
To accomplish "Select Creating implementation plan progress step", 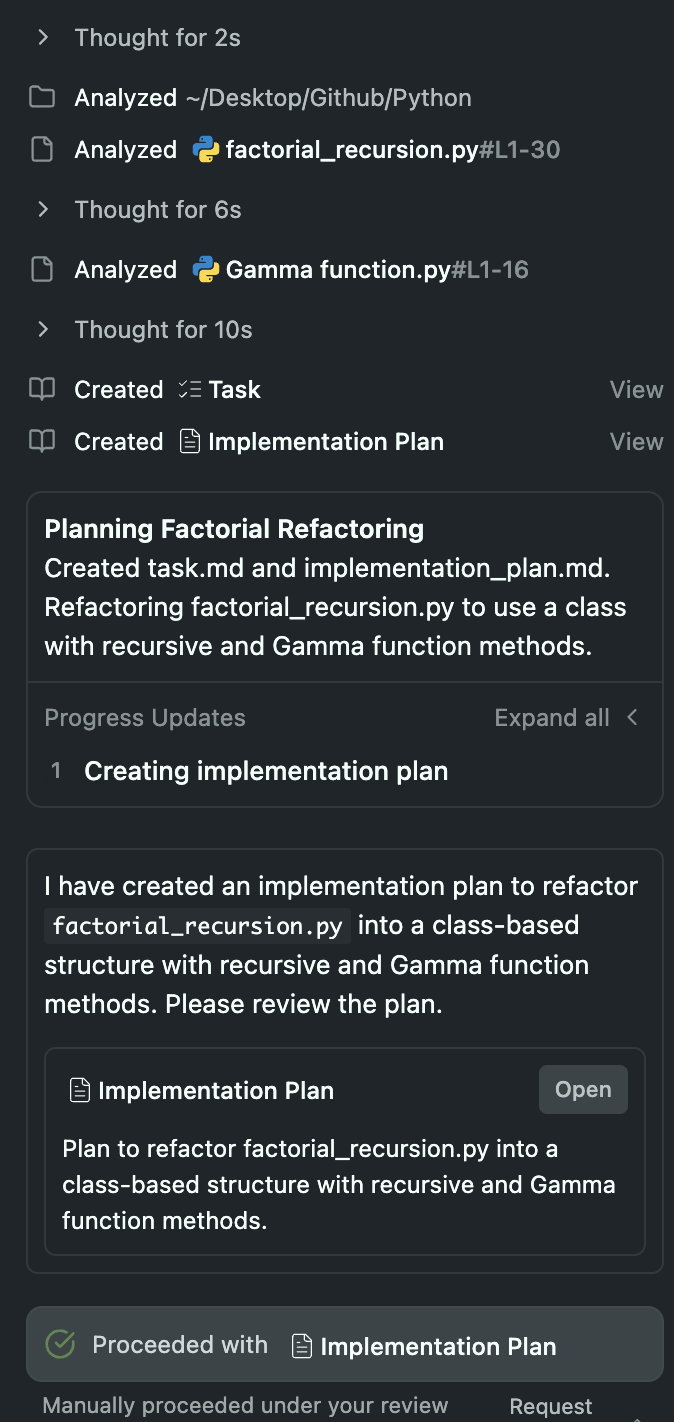I will click(266, 771).
